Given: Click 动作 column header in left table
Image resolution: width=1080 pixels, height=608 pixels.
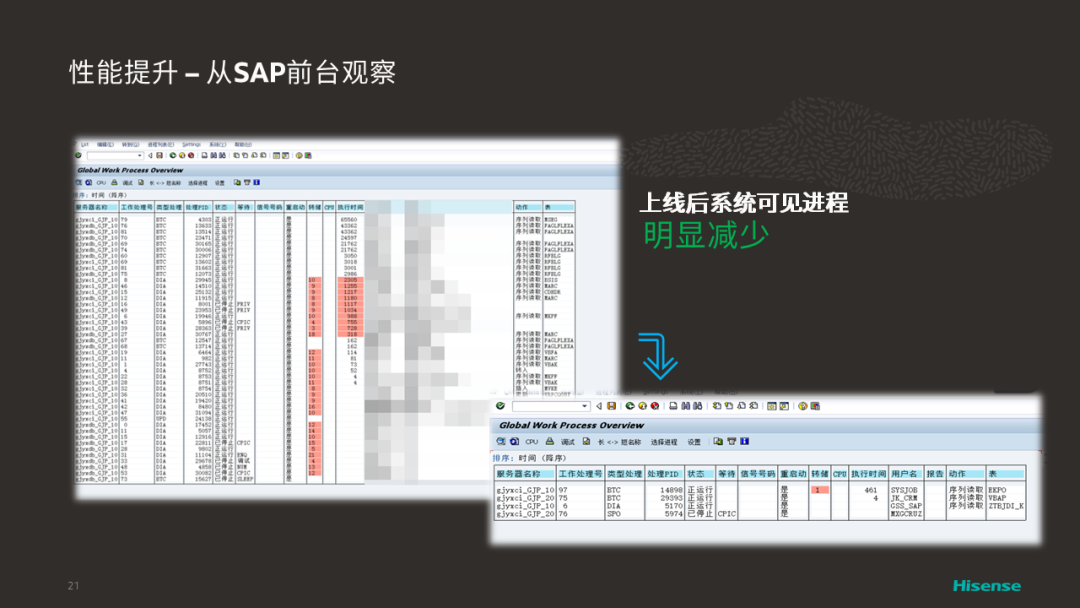Looking at the screenshot, I should [x=528, y=207].
